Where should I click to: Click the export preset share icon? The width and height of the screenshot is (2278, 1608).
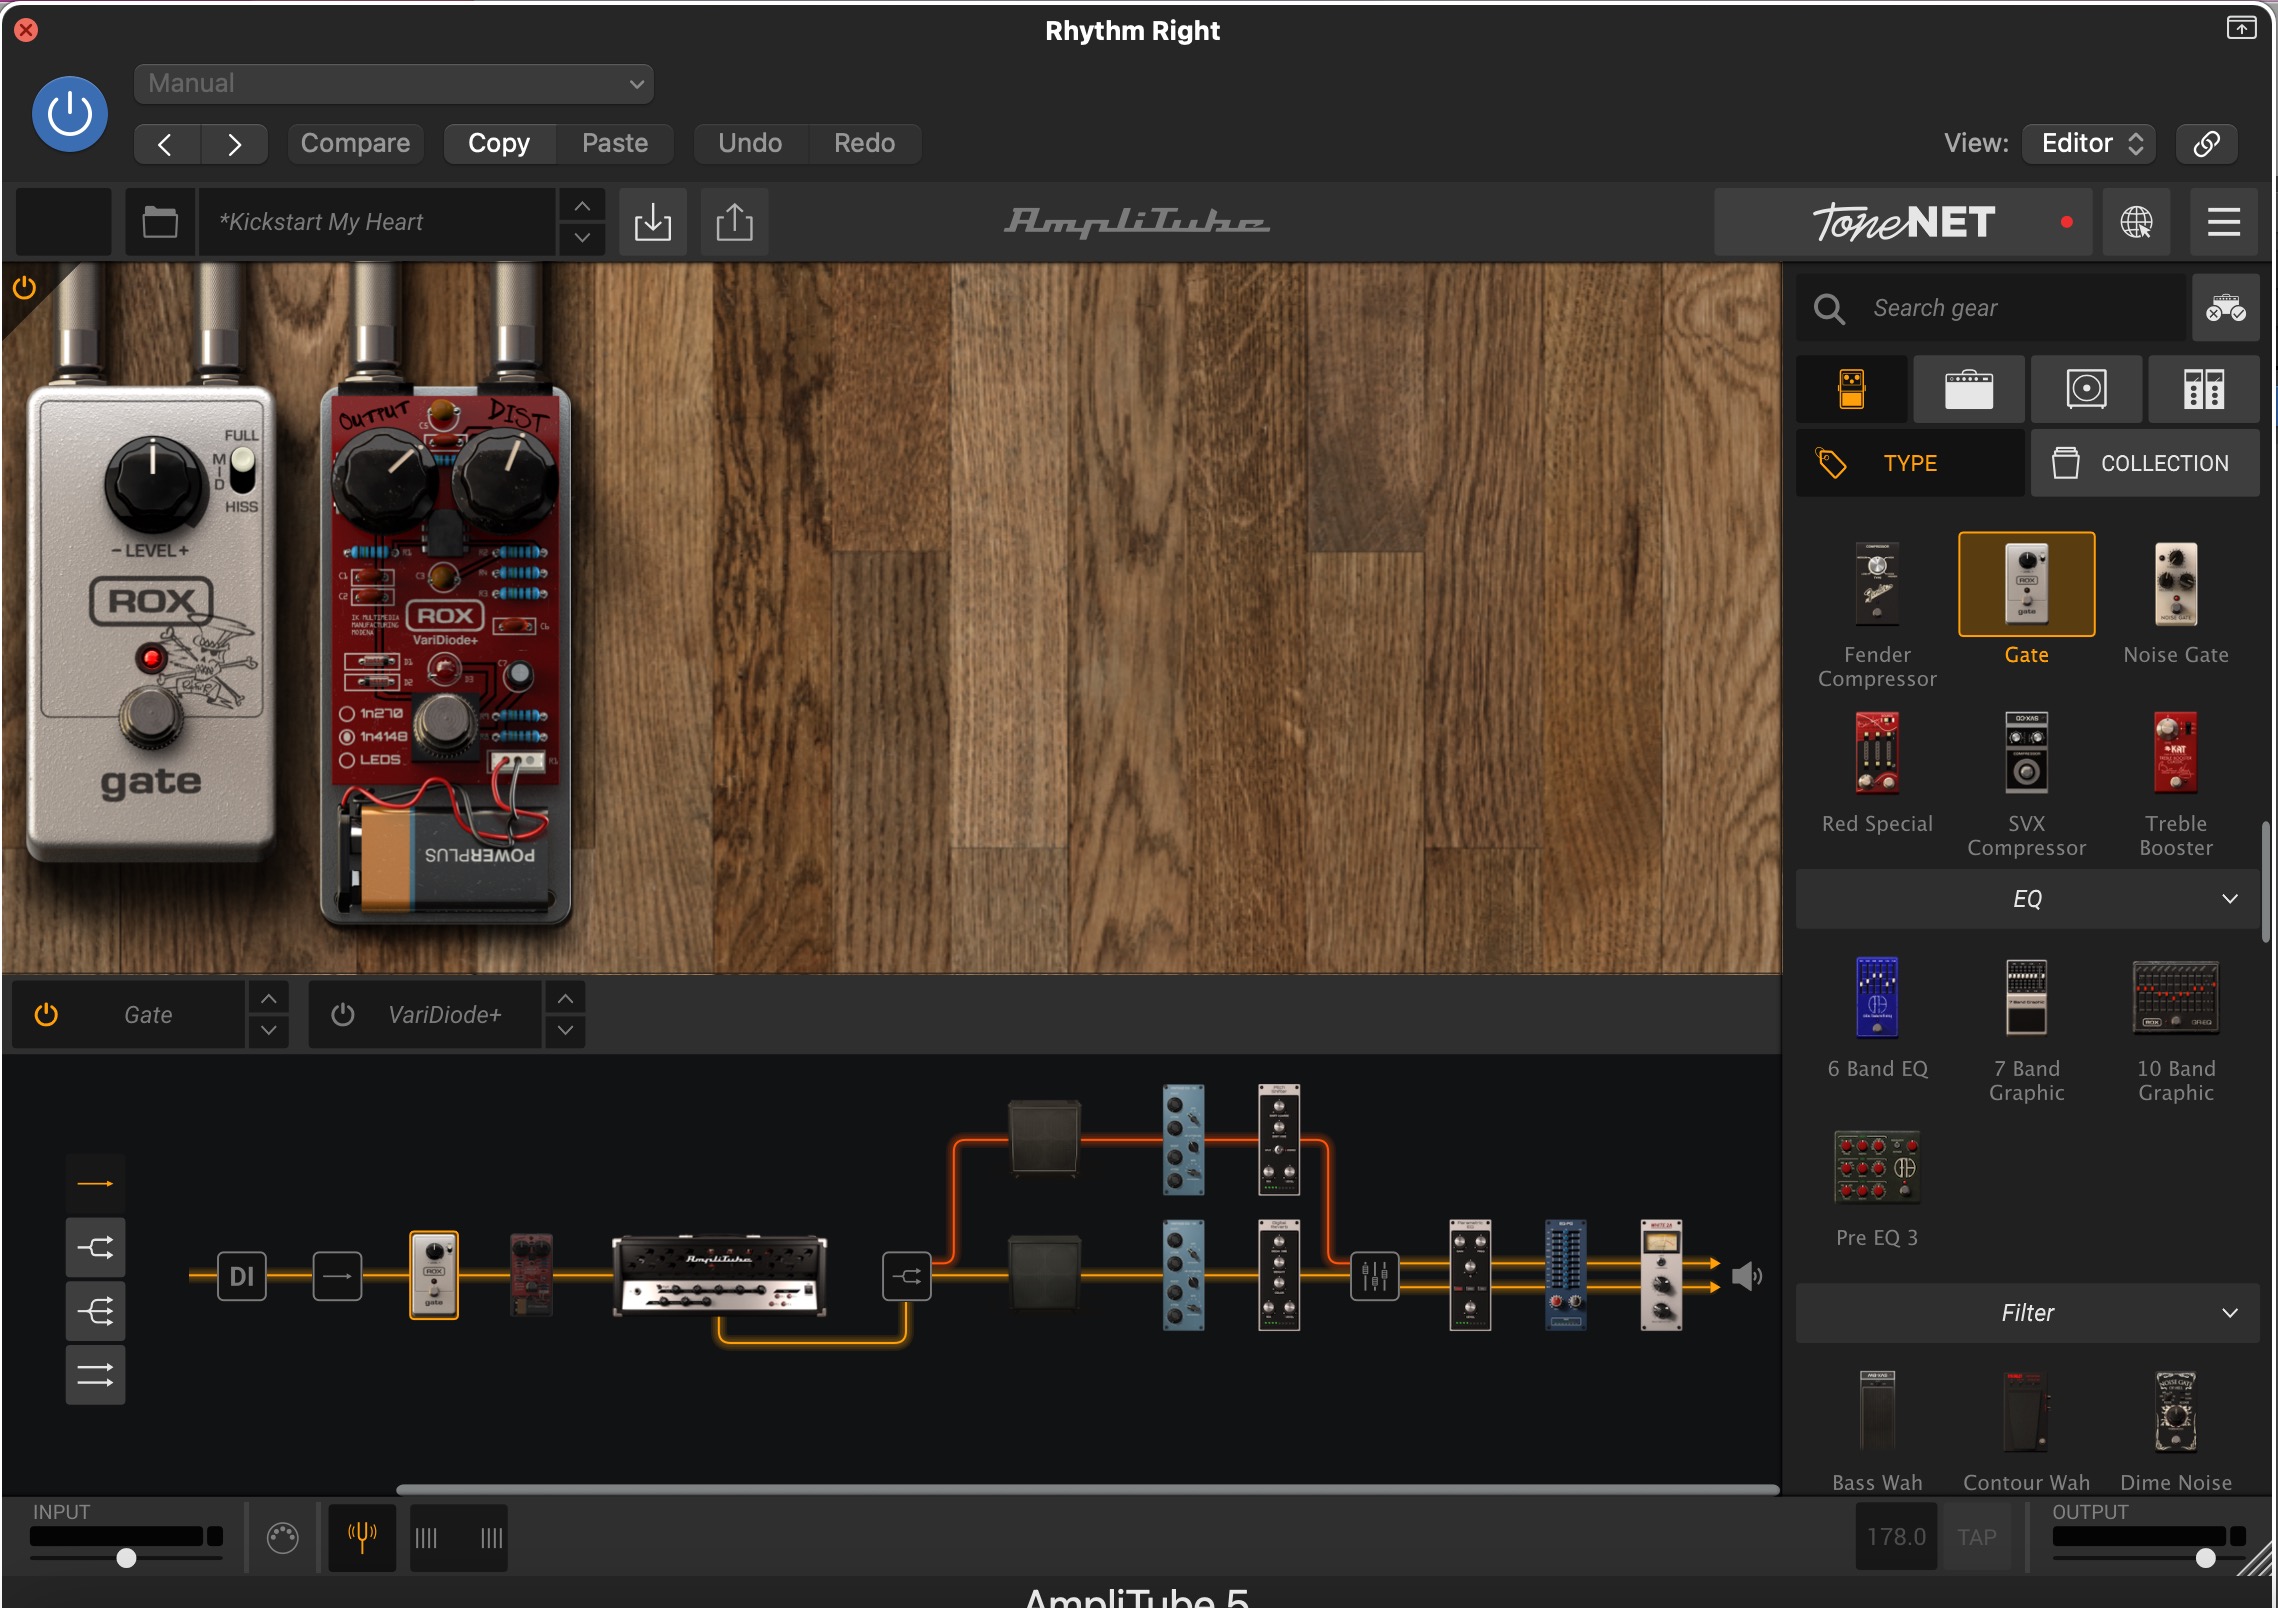(735, 222)
